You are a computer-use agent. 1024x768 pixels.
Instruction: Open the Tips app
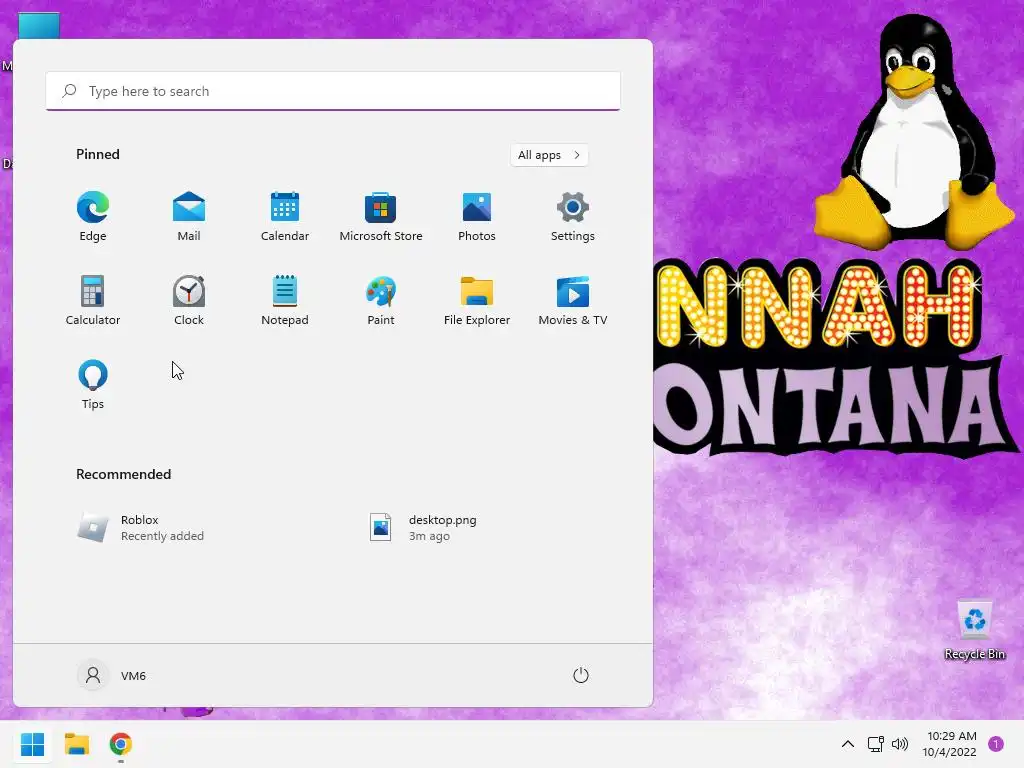(x=93, y=385)
